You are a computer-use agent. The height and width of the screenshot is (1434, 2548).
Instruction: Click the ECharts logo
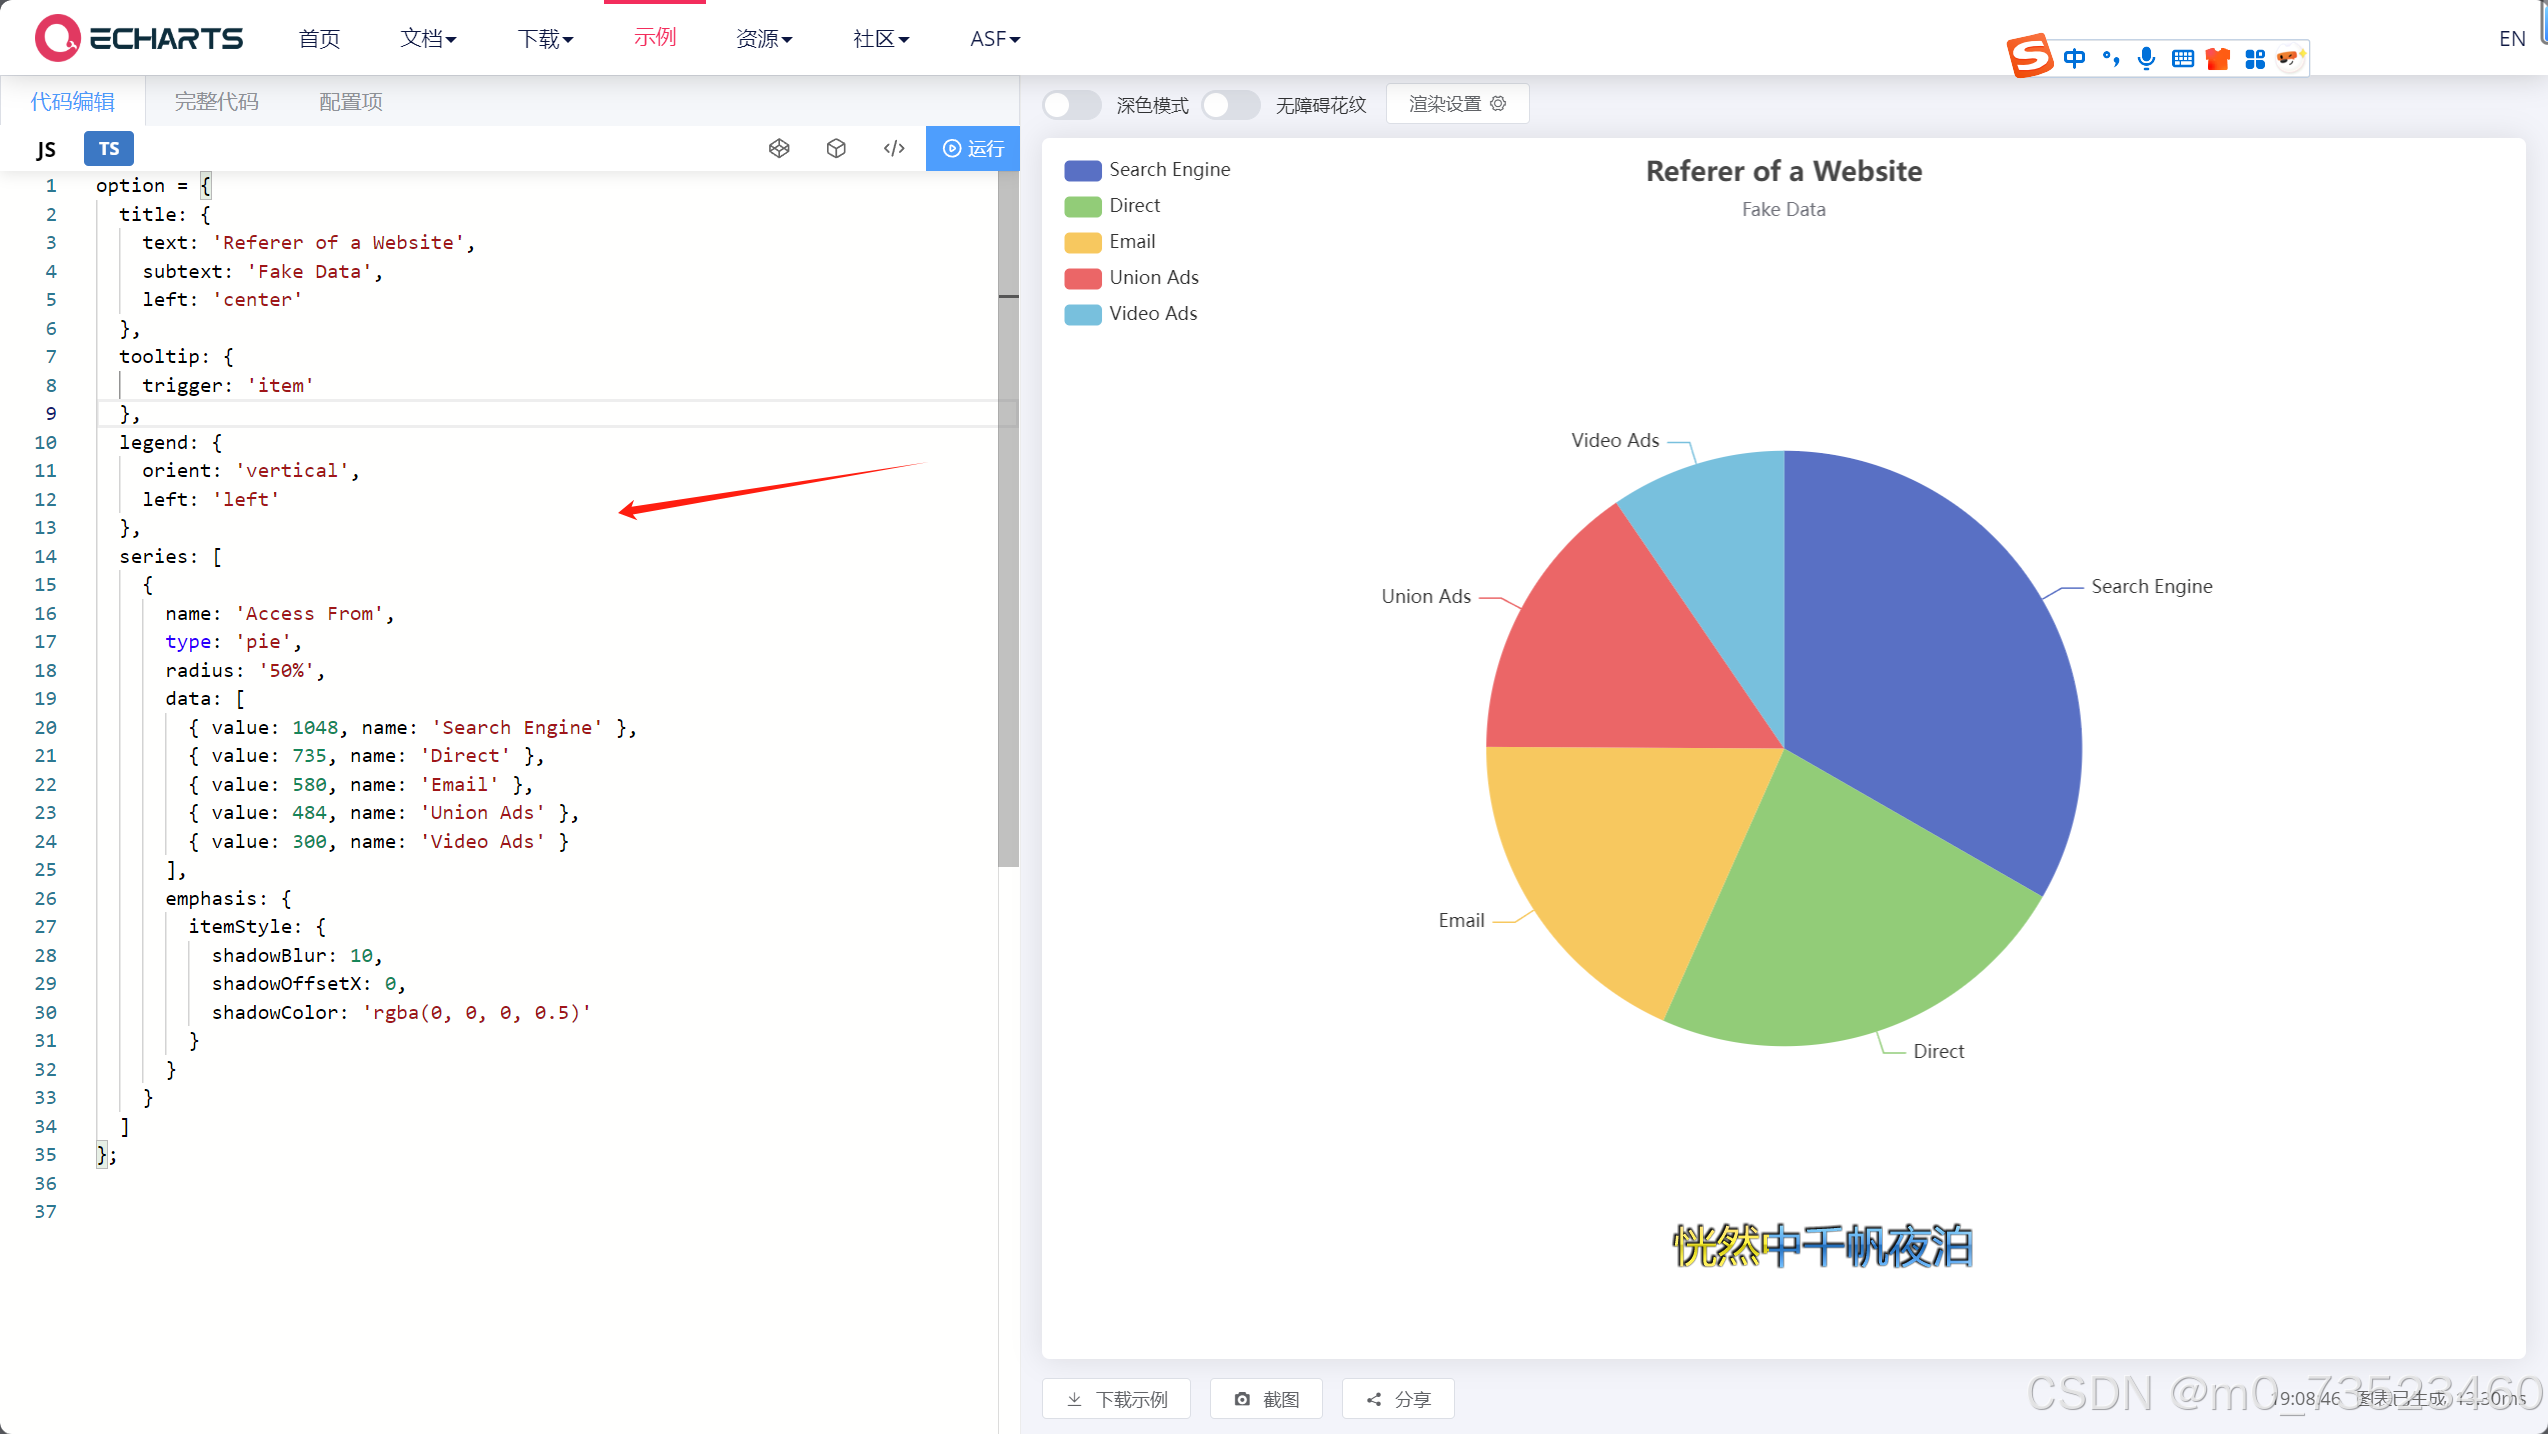click(x=140, y=38)
